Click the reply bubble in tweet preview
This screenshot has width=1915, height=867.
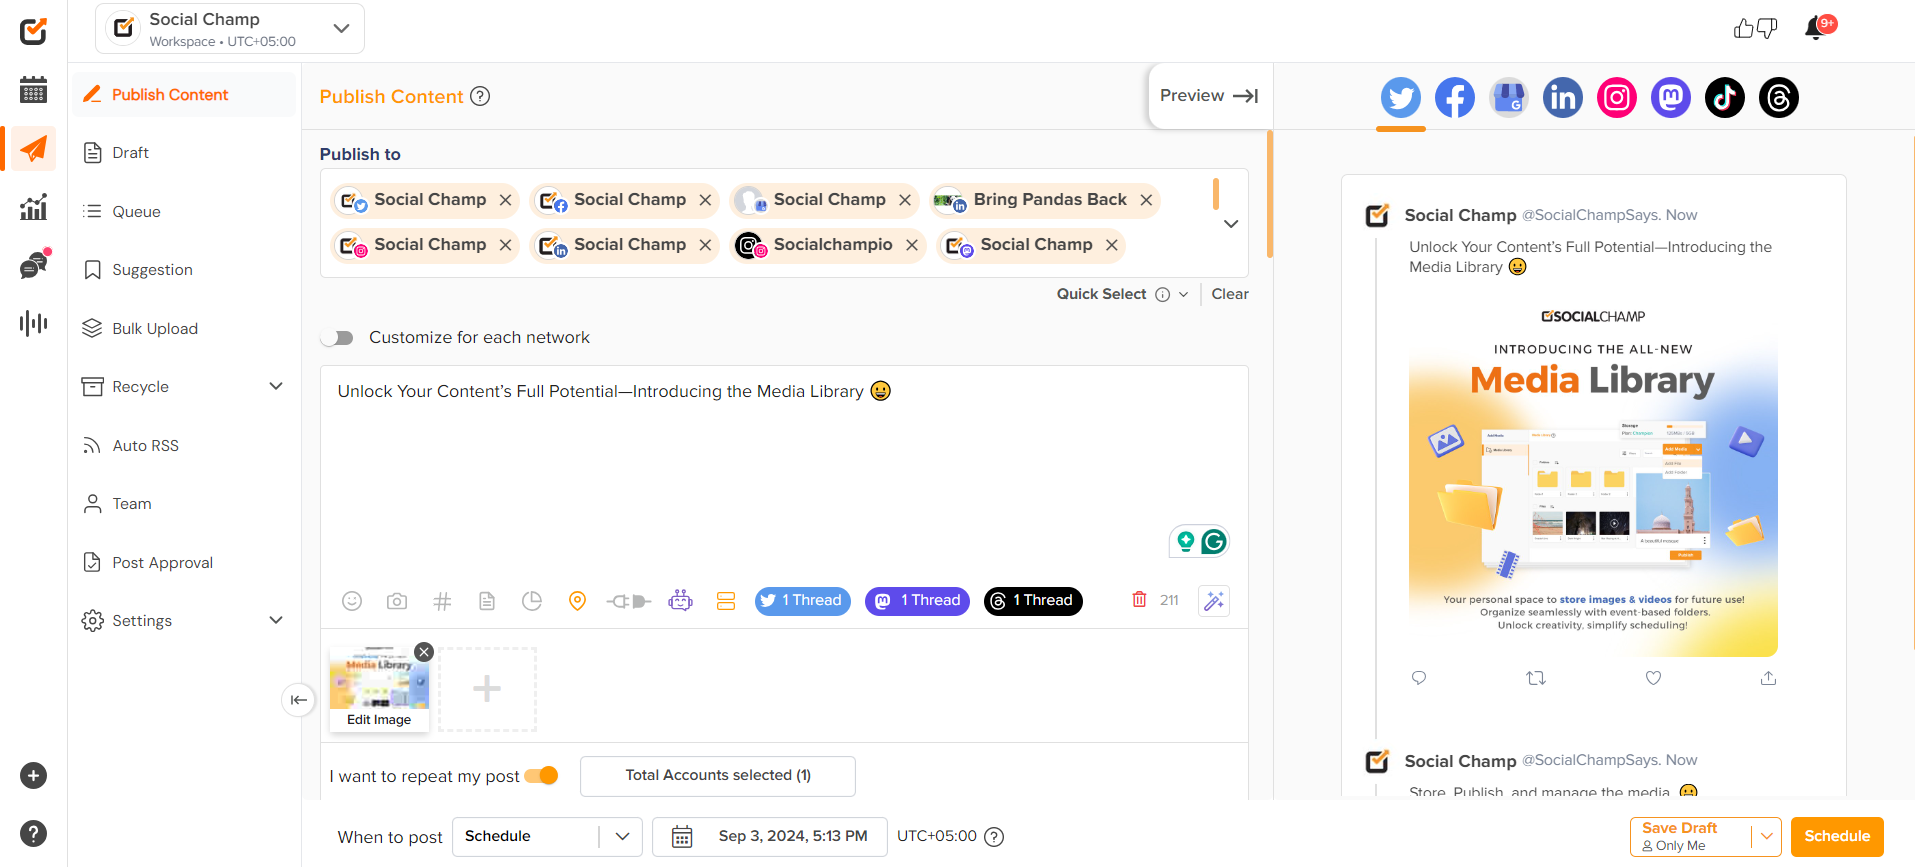pyautogui.click(x=1418, y=678)
